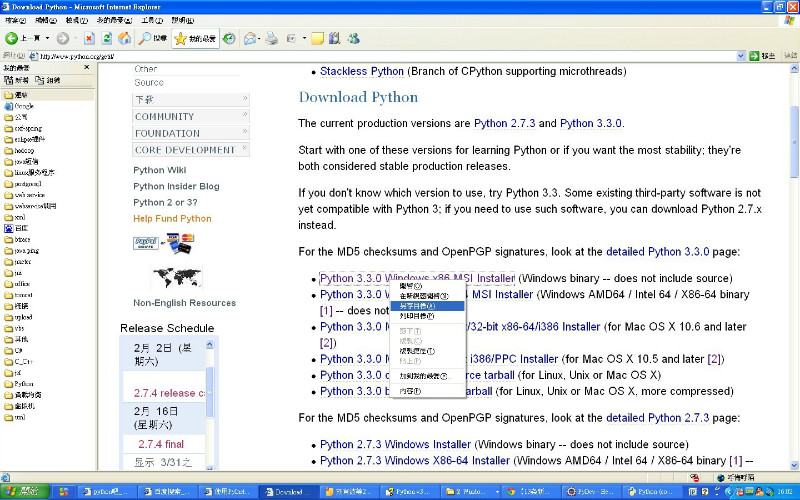800x500 pixels.
Task: Open the address bar dropdown arrow
Action: [x=741, y=56]
